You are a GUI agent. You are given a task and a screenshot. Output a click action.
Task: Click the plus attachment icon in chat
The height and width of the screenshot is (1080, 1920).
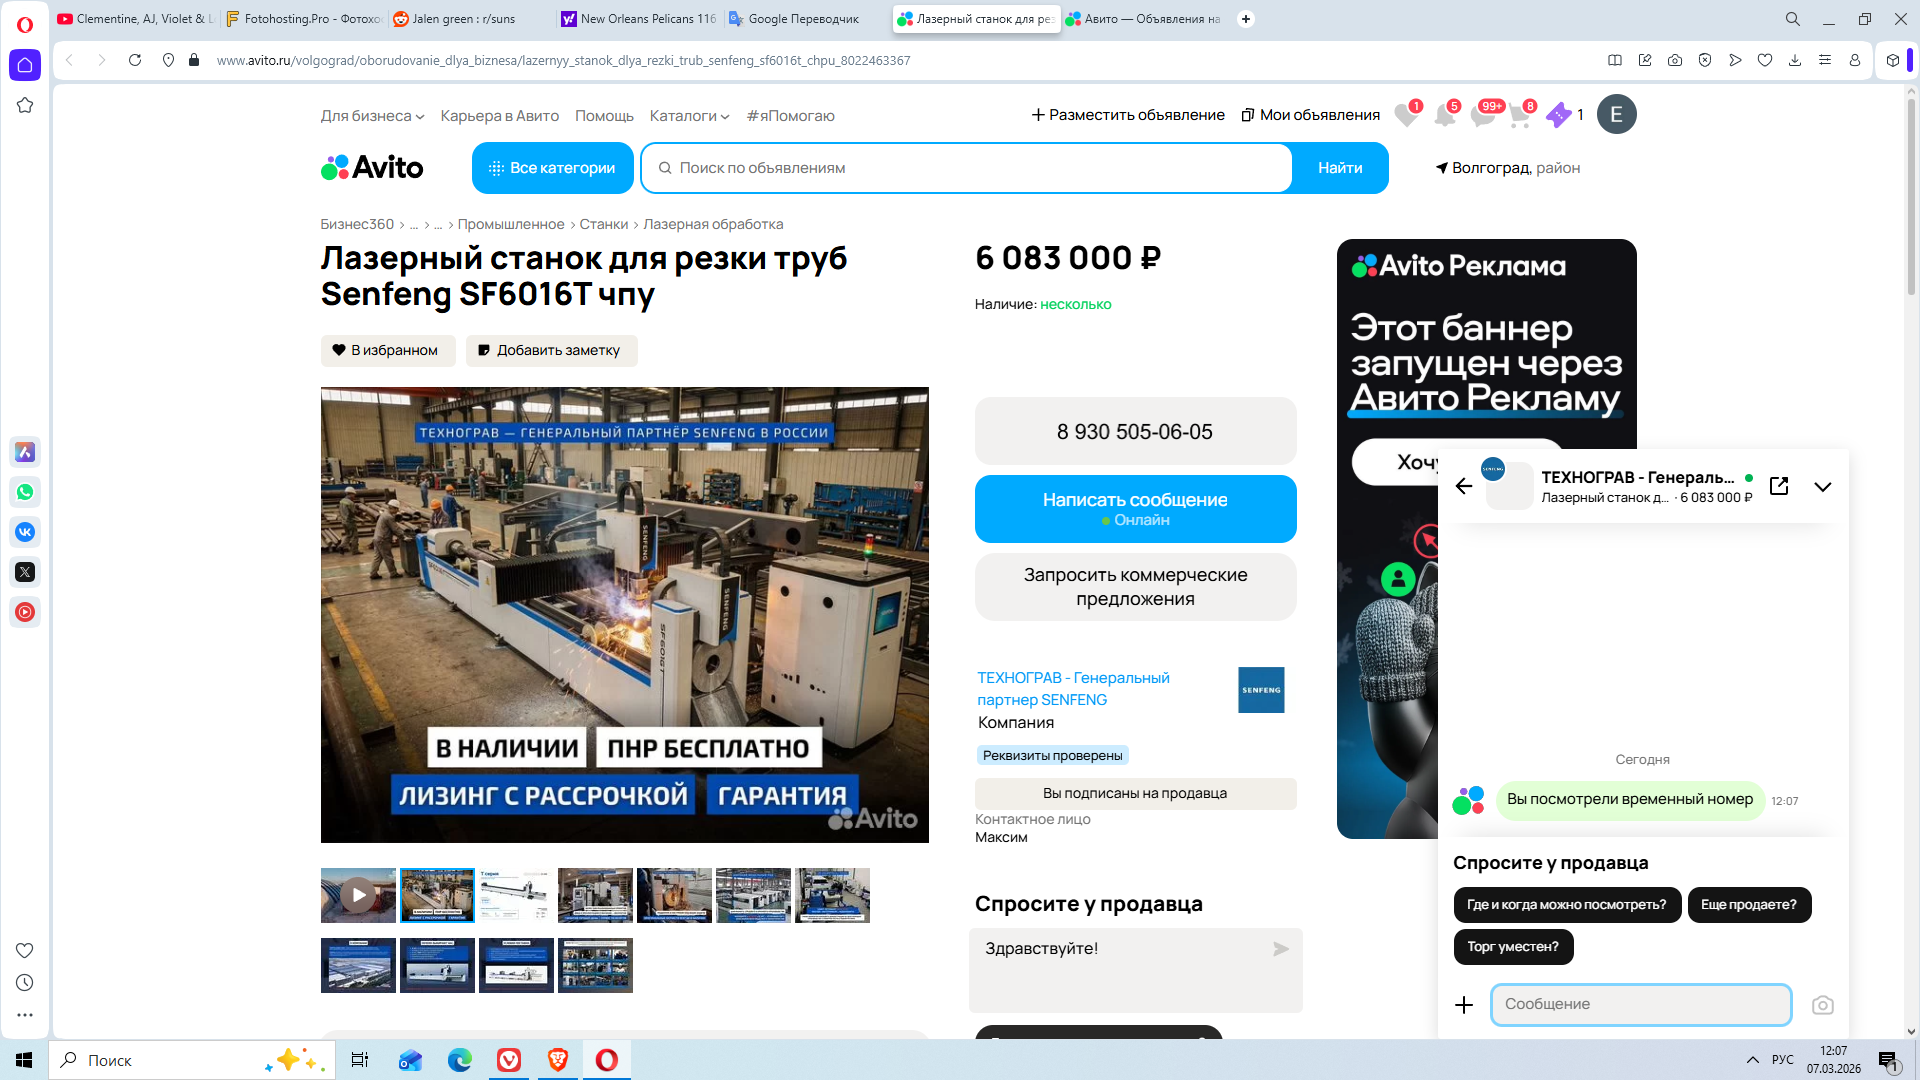pos(1464,1005)
